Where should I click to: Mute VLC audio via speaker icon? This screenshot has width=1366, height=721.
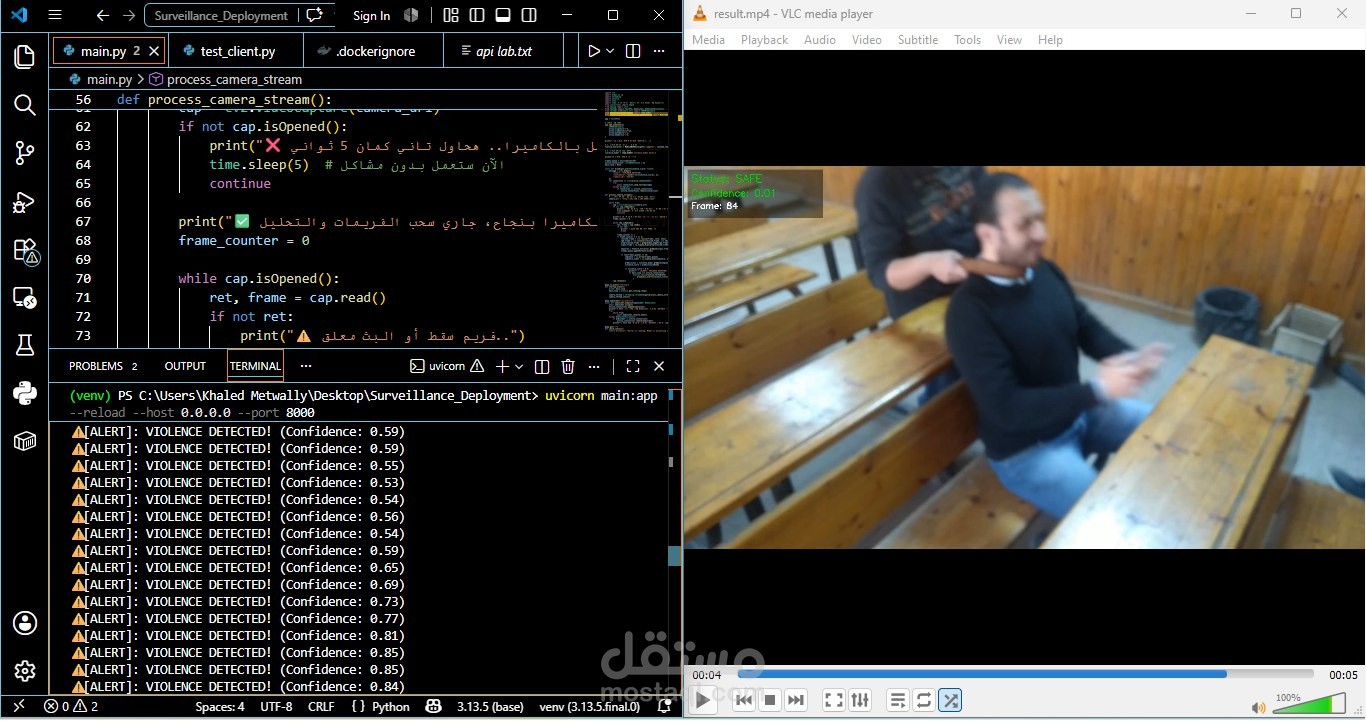click(x=1259, y=707)
